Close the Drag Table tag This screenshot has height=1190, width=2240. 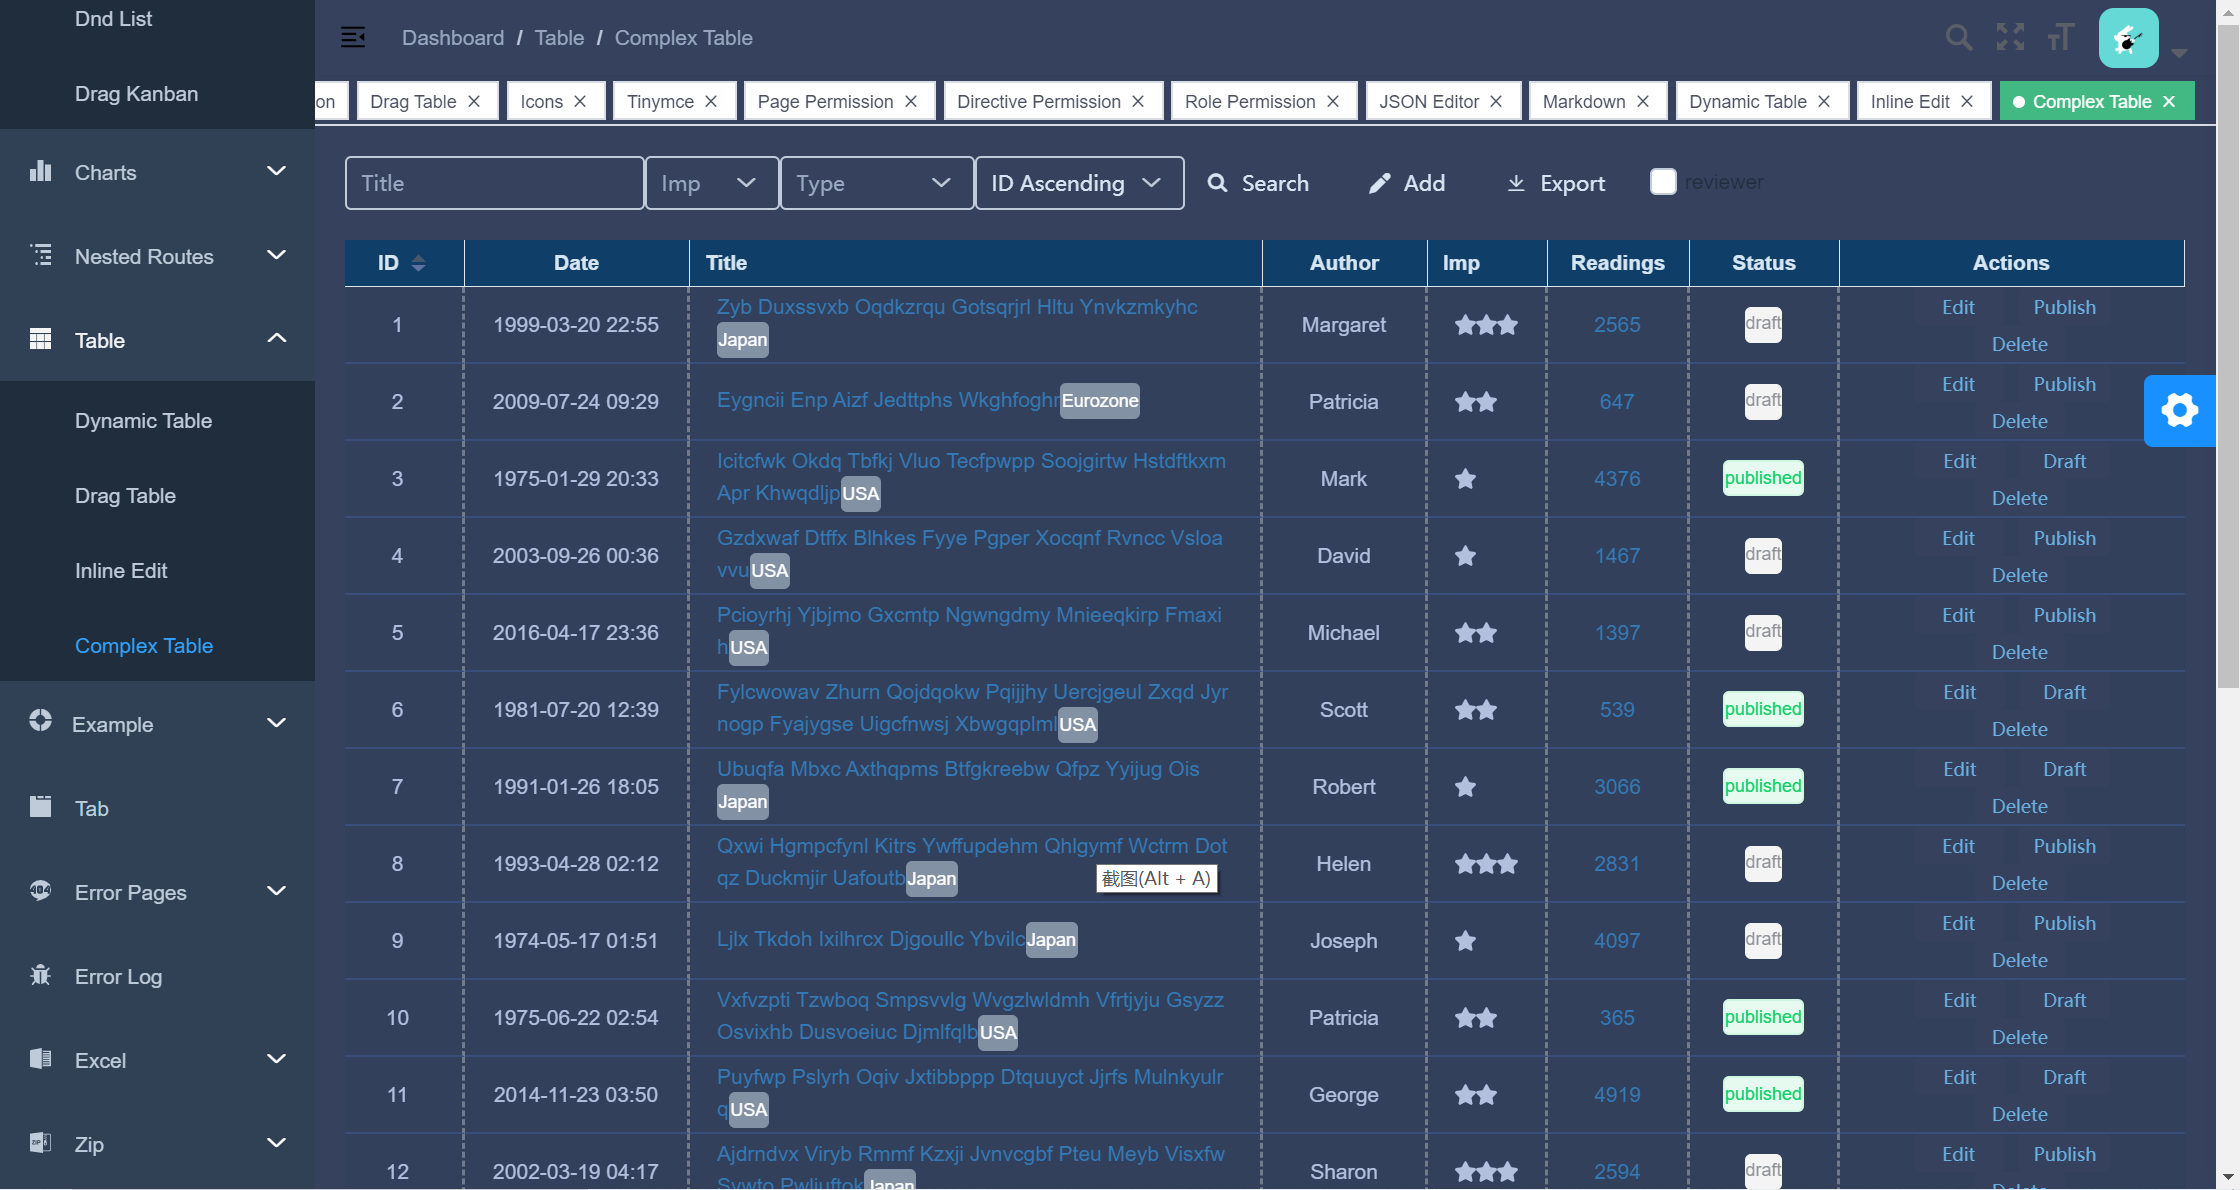tap(475, 102)
